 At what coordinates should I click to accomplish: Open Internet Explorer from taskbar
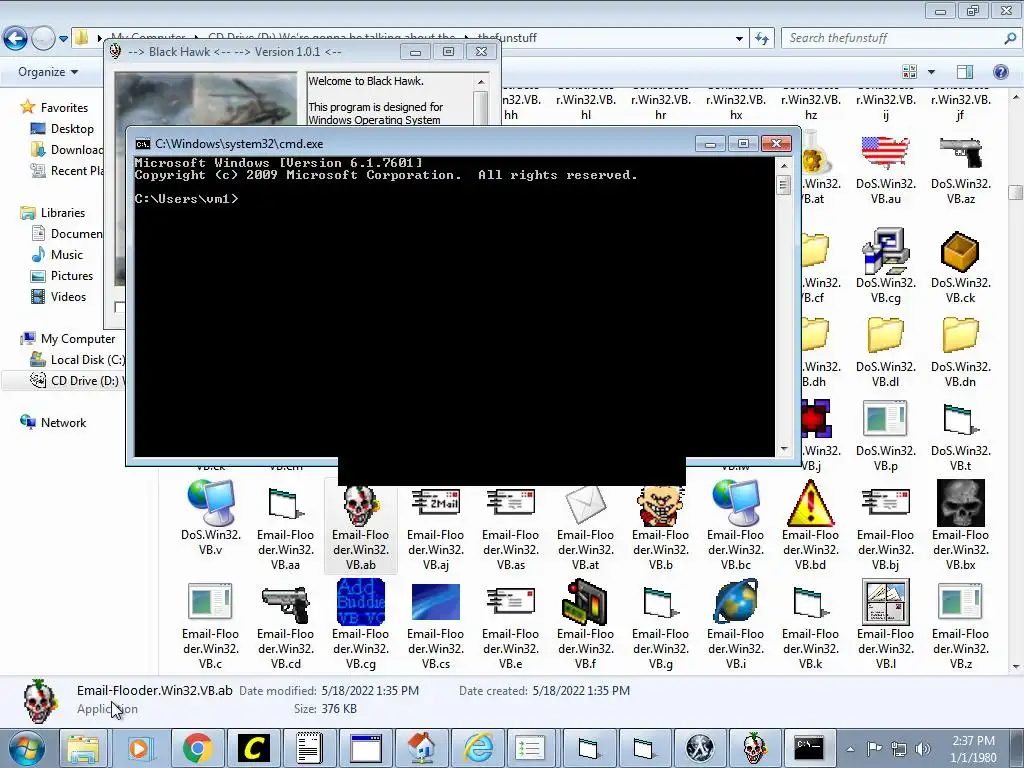[x=478, y=748]
